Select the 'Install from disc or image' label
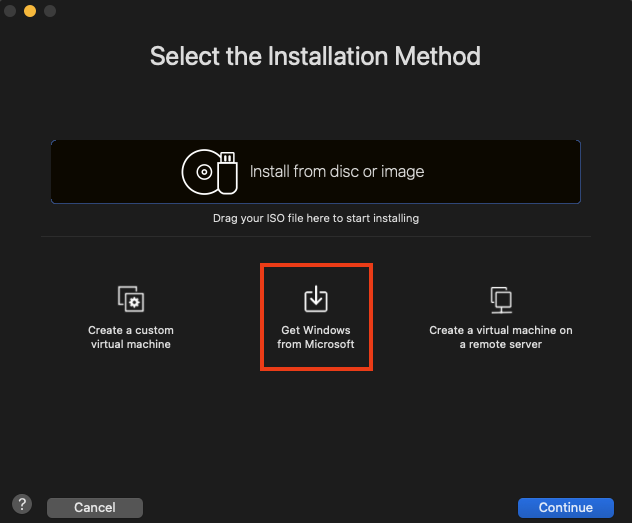 pos(337,172)
